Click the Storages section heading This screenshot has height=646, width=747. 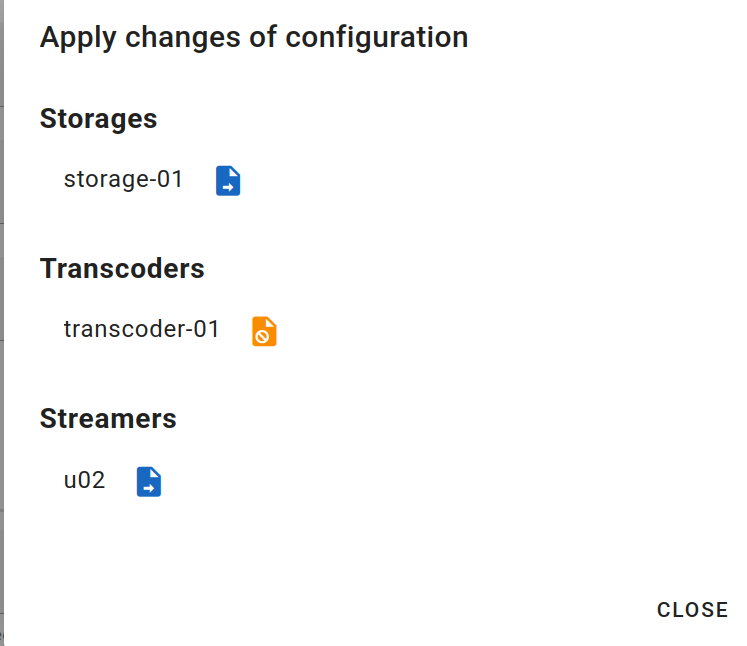point(98,119)
